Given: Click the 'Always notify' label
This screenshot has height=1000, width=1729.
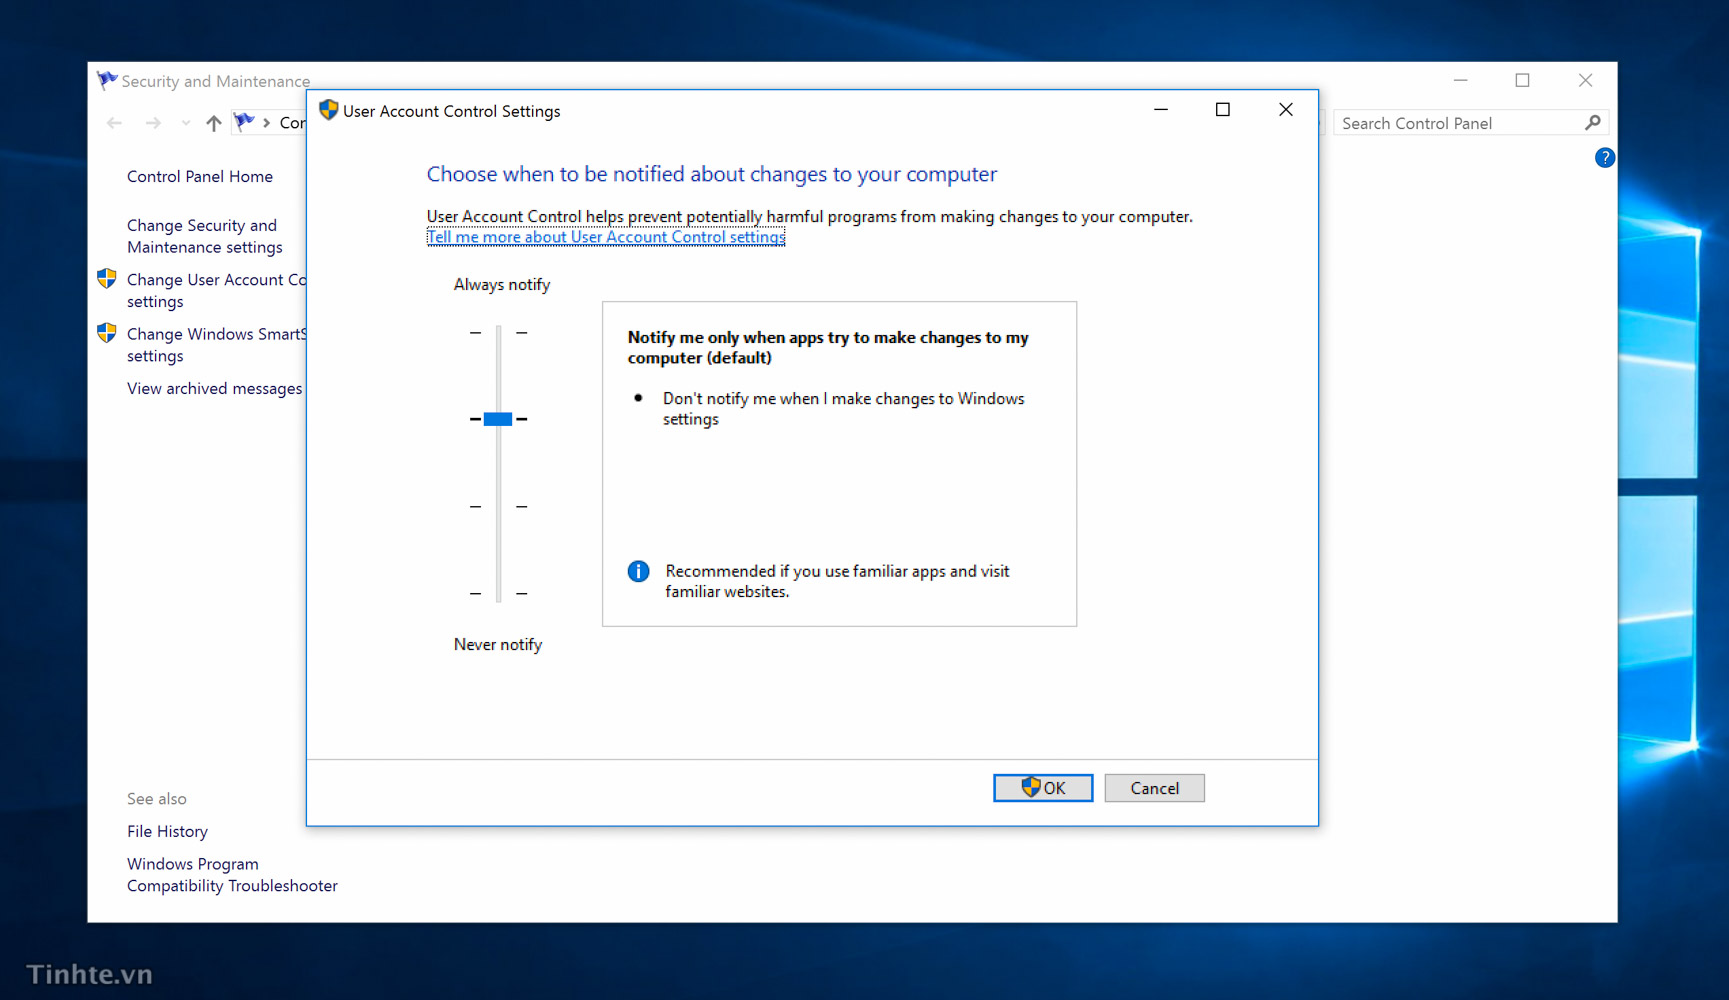Looking at the screenshot, I should pyautogui.click(x=502, y=284).
